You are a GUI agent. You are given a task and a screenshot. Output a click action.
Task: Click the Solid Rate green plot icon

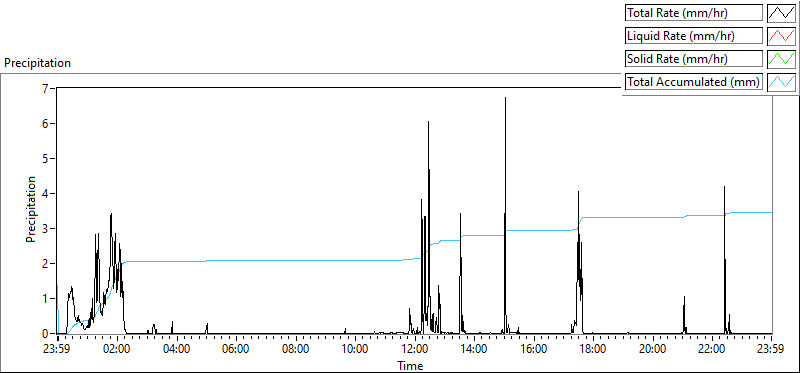coord(781,59)
